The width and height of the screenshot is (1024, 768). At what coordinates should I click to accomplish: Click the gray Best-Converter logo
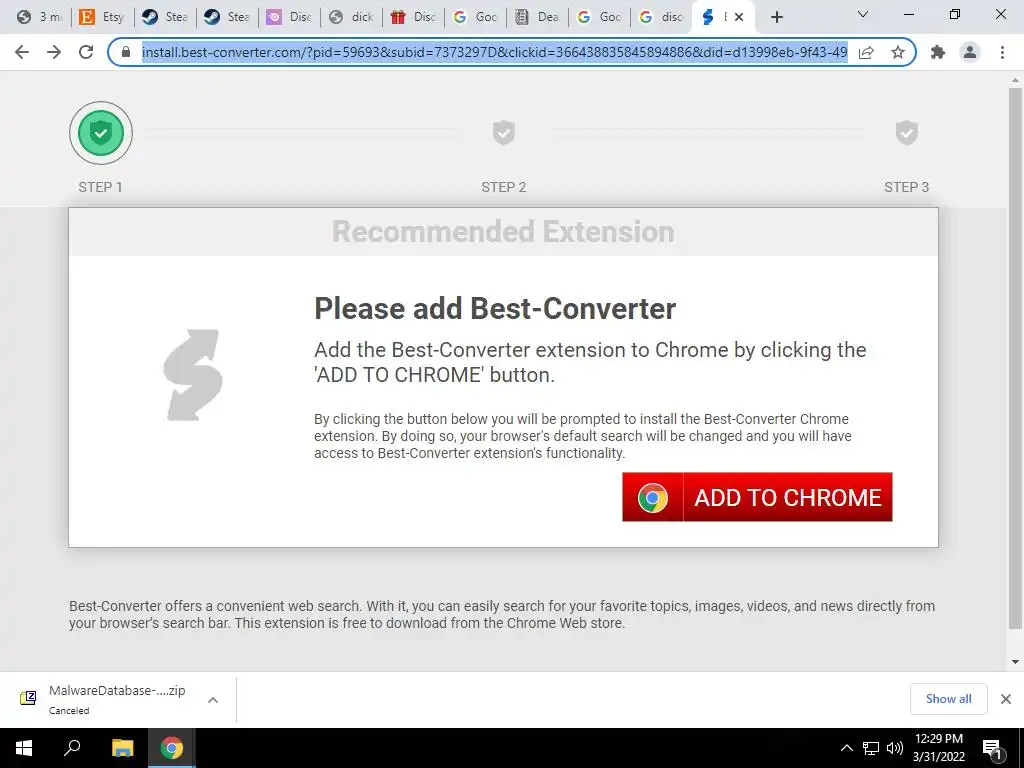pyautogui.click(x=193, y=375)
